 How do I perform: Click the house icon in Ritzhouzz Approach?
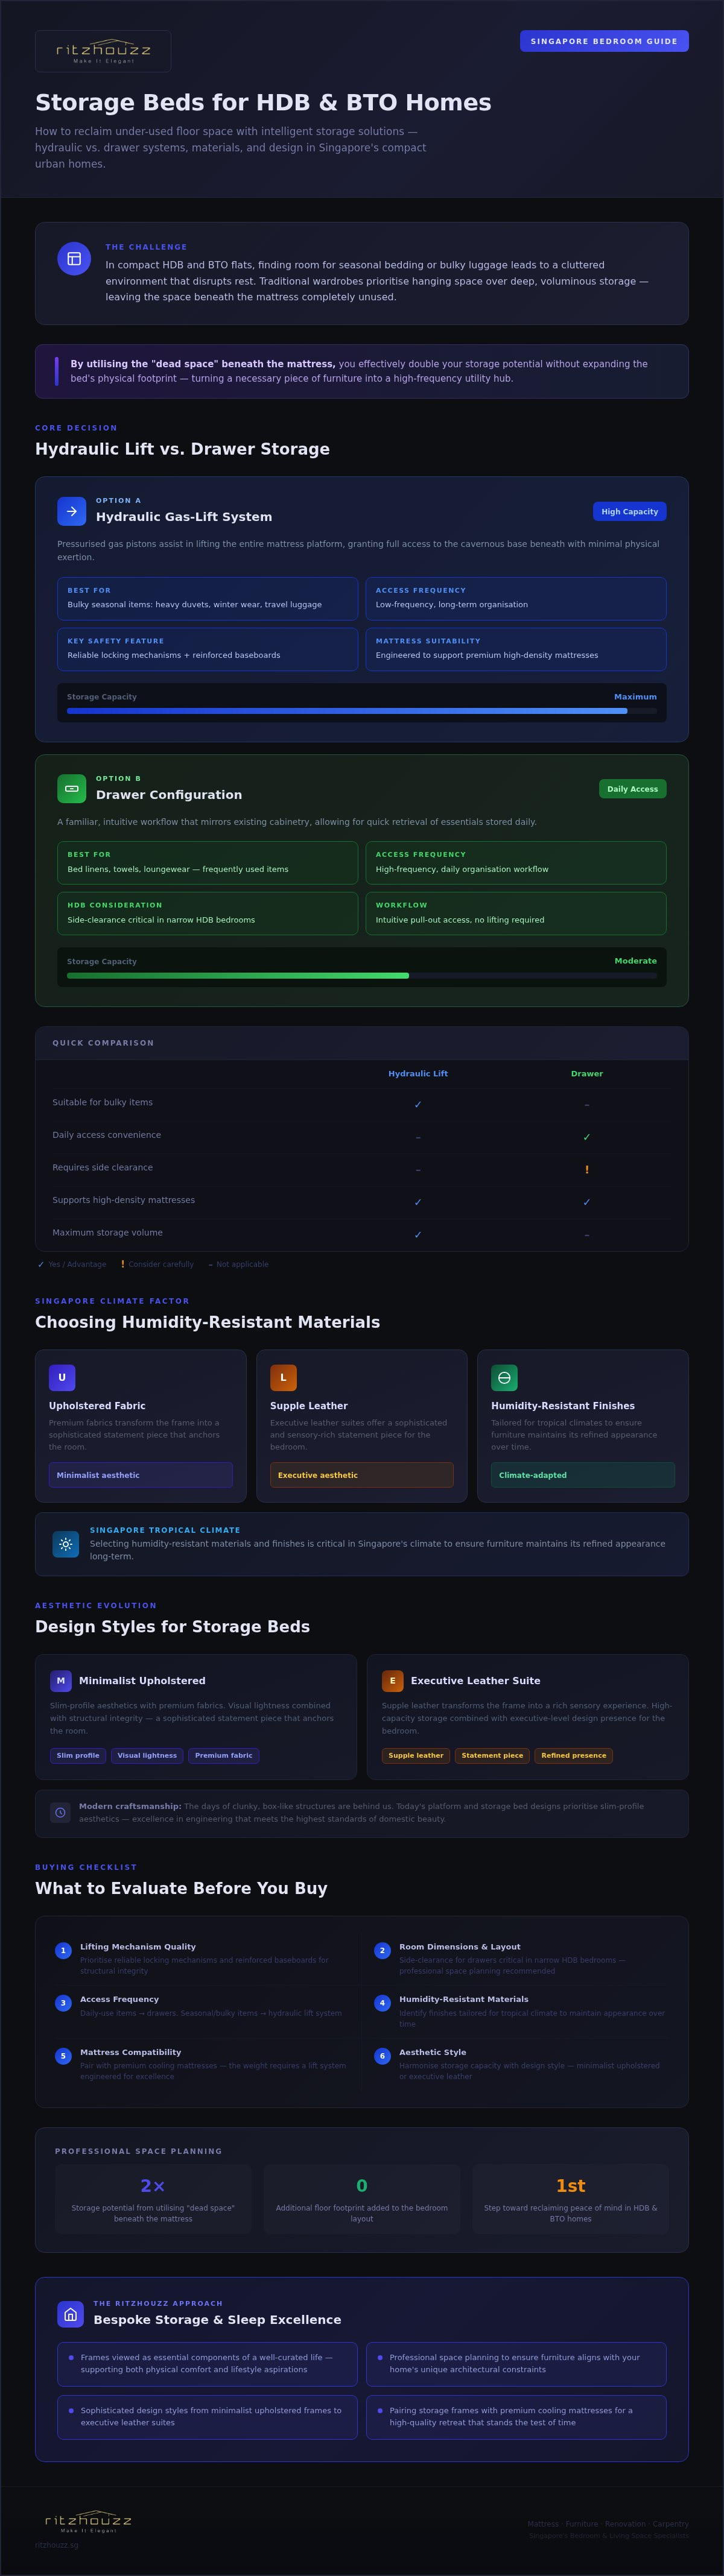pyautogui.click(x=71, y=2313)
